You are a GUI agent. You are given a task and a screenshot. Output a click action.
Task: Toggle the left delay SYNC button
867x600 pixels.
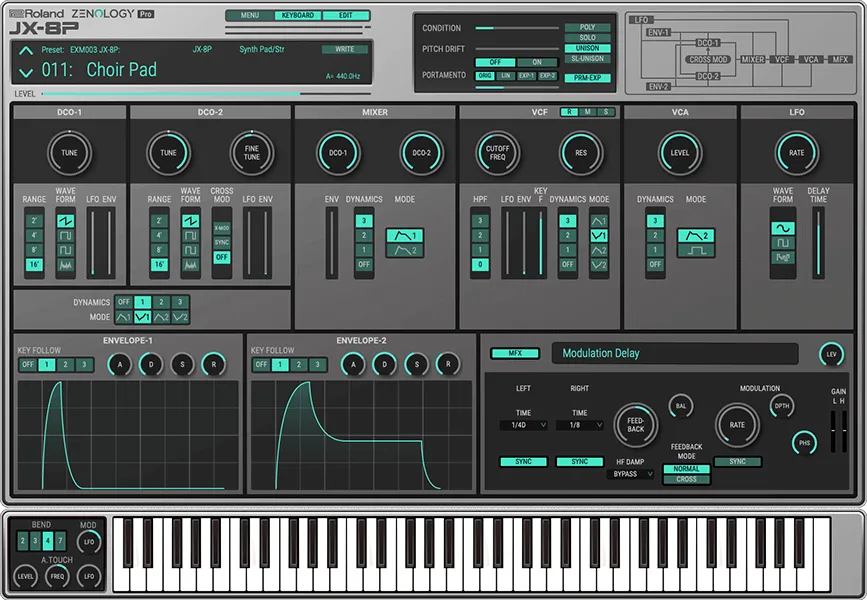click(524, 462)
